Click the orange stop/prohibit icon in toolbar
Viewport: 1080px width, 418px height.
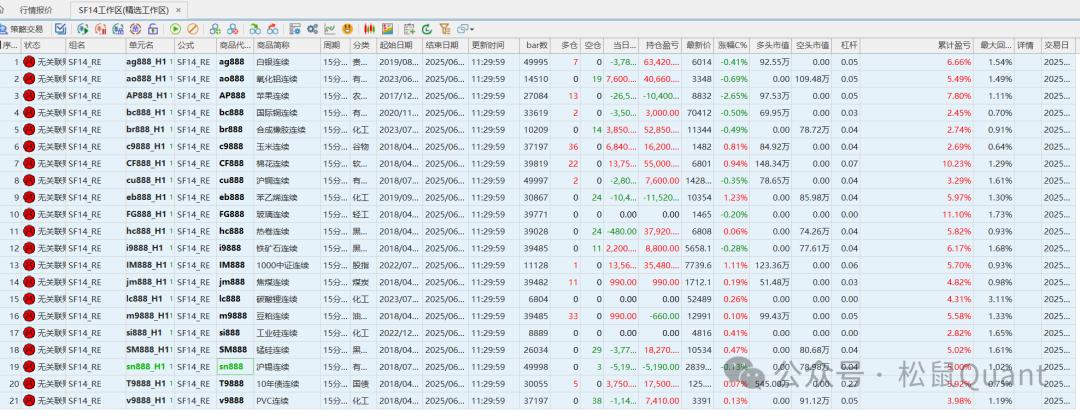pyautogui.click(x=192, y=29)
